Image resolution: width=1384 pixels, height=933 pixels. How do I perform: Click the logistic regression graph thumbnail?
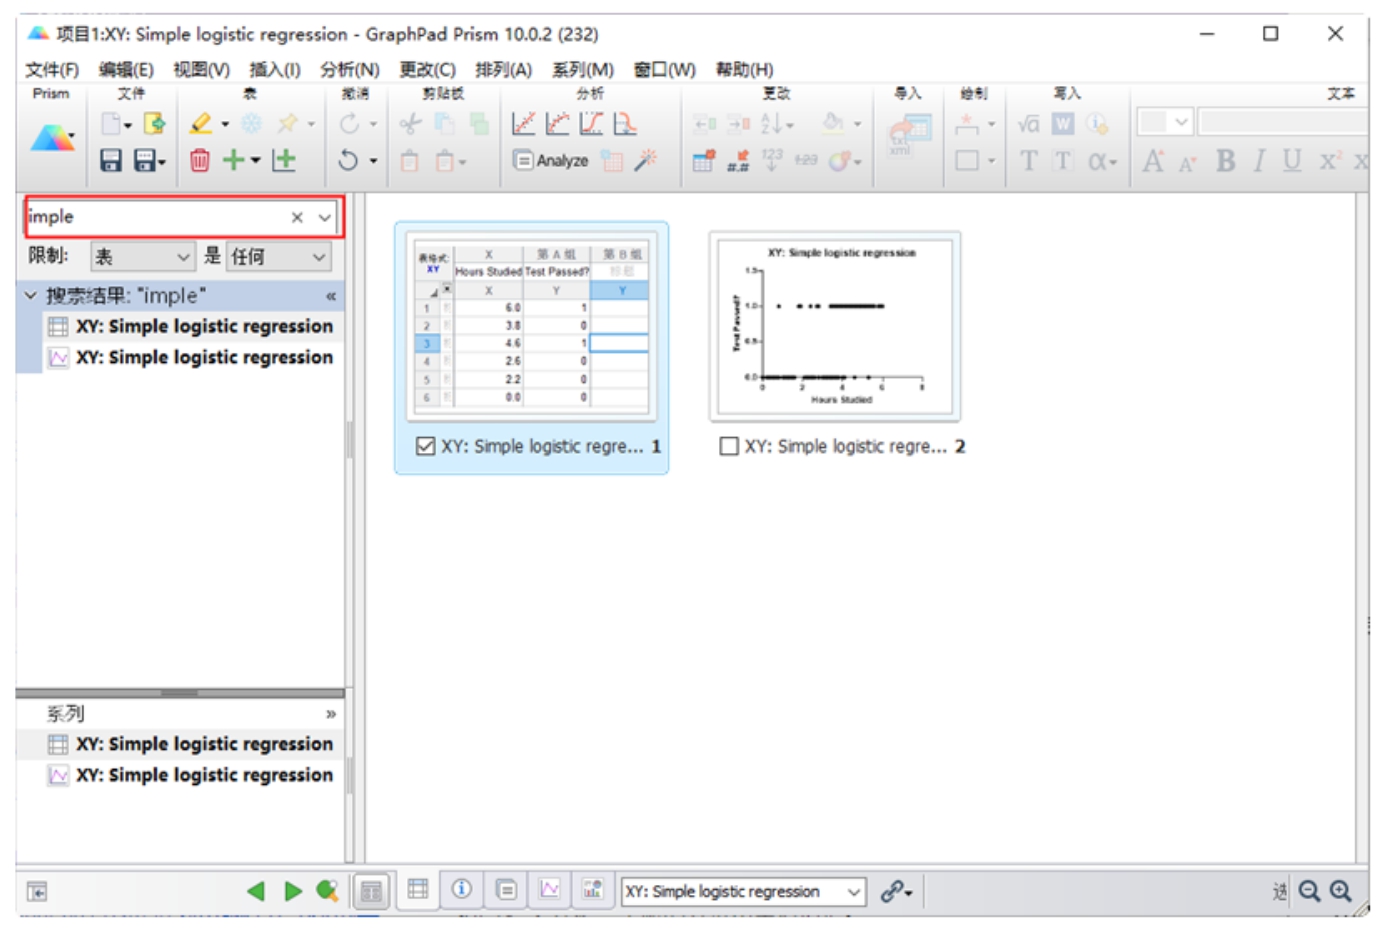click(835, 326)
